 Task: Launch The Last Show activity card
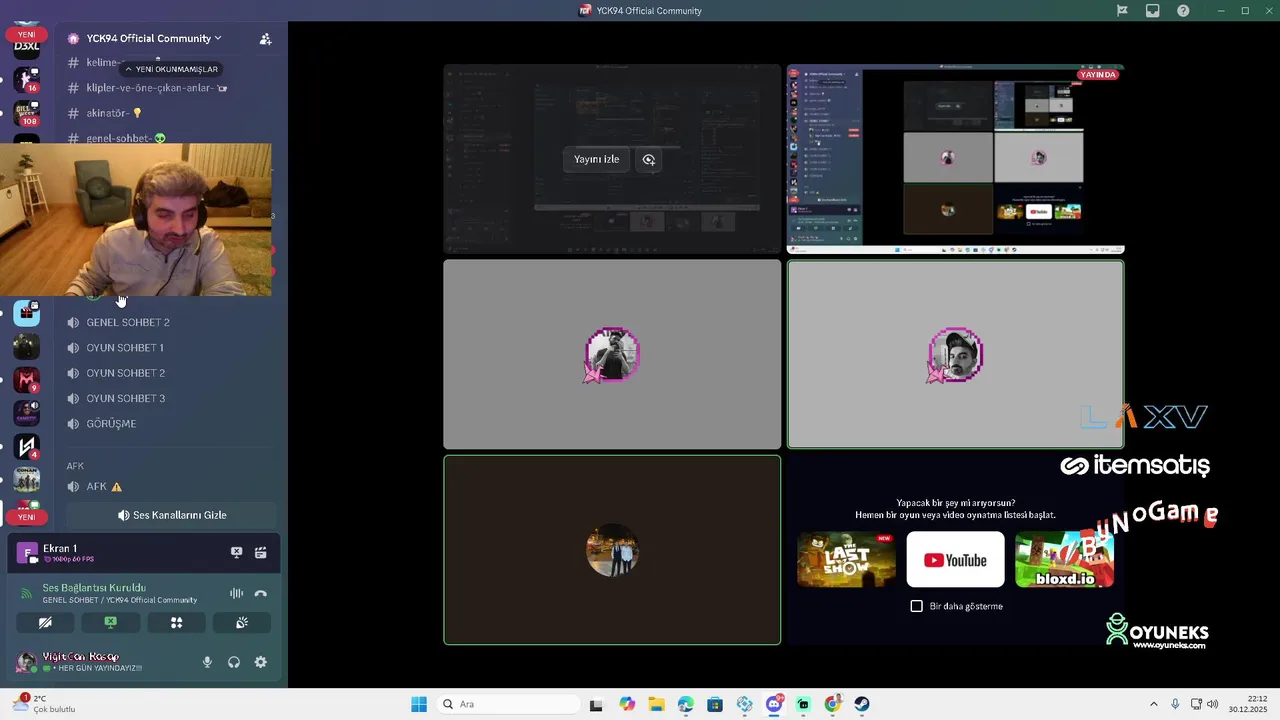(x=846, y=559)
